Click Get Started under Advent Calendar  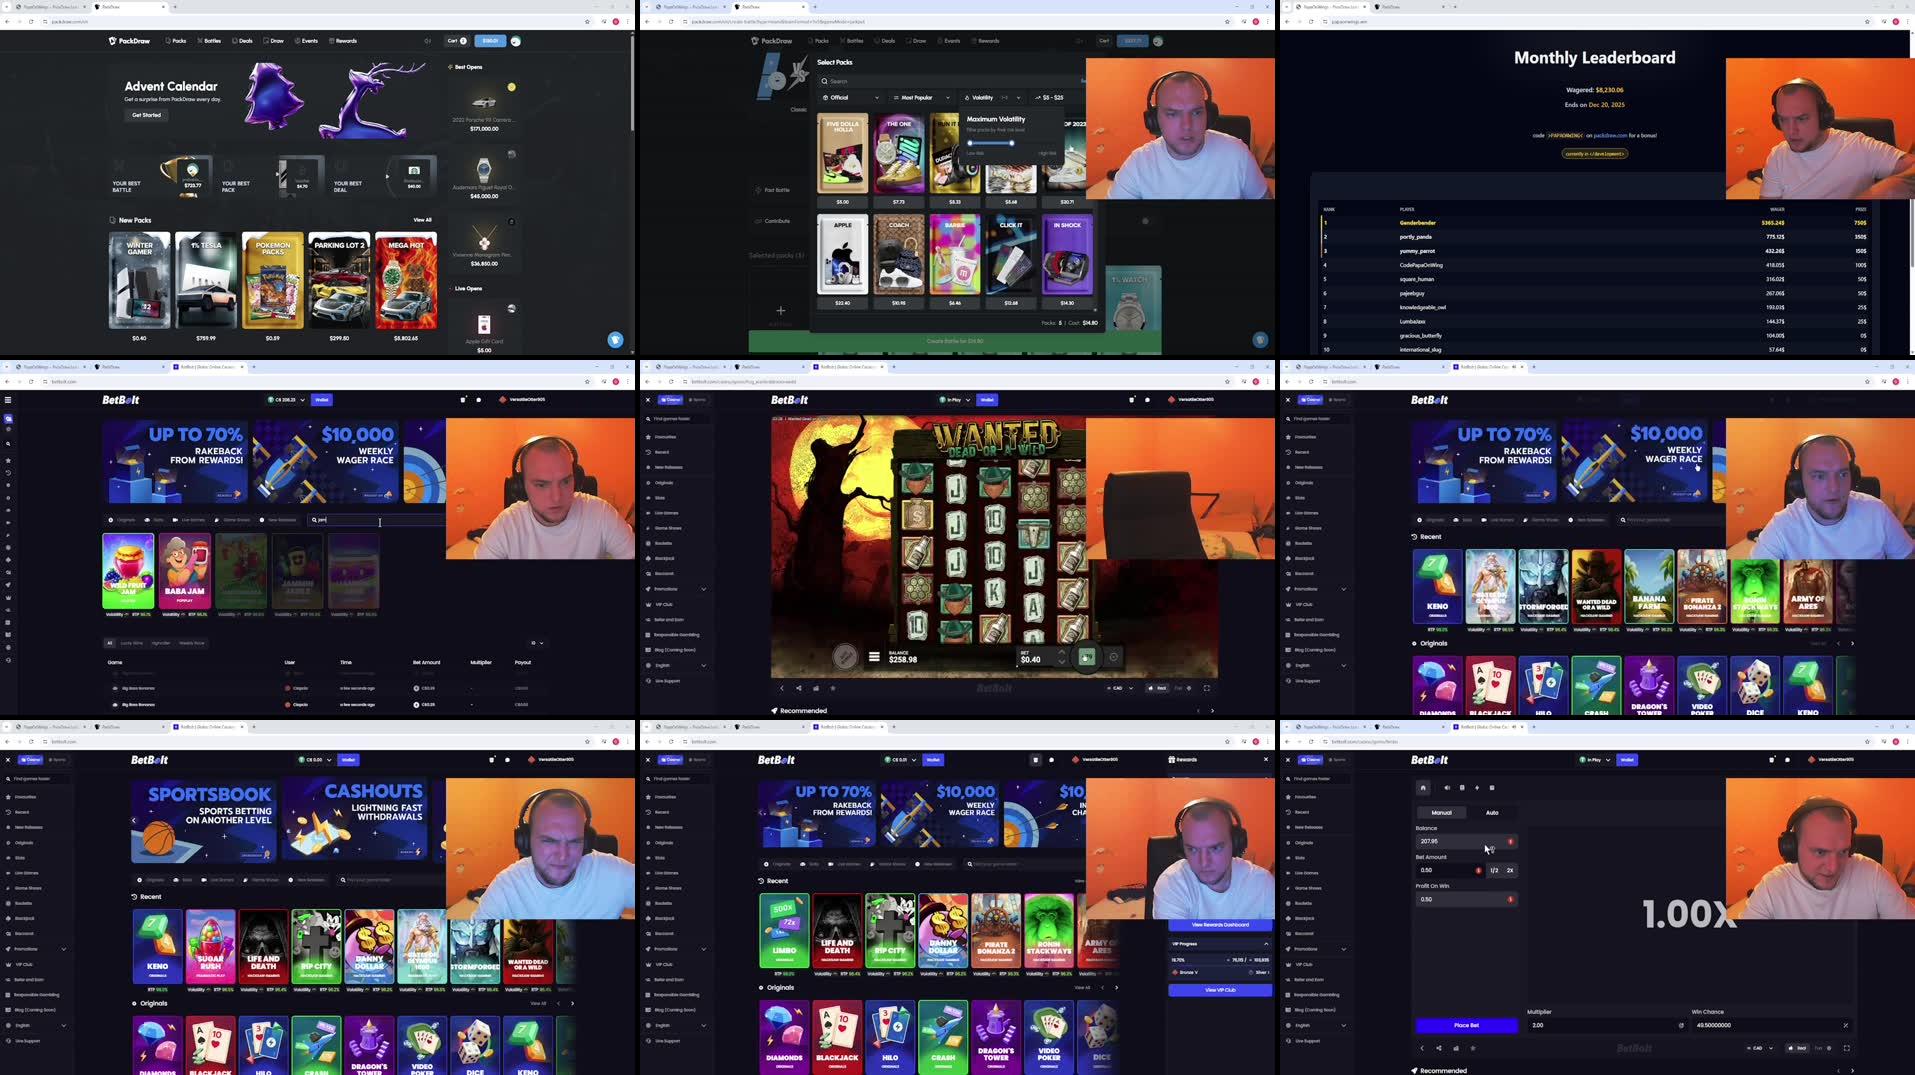(146, 115)
